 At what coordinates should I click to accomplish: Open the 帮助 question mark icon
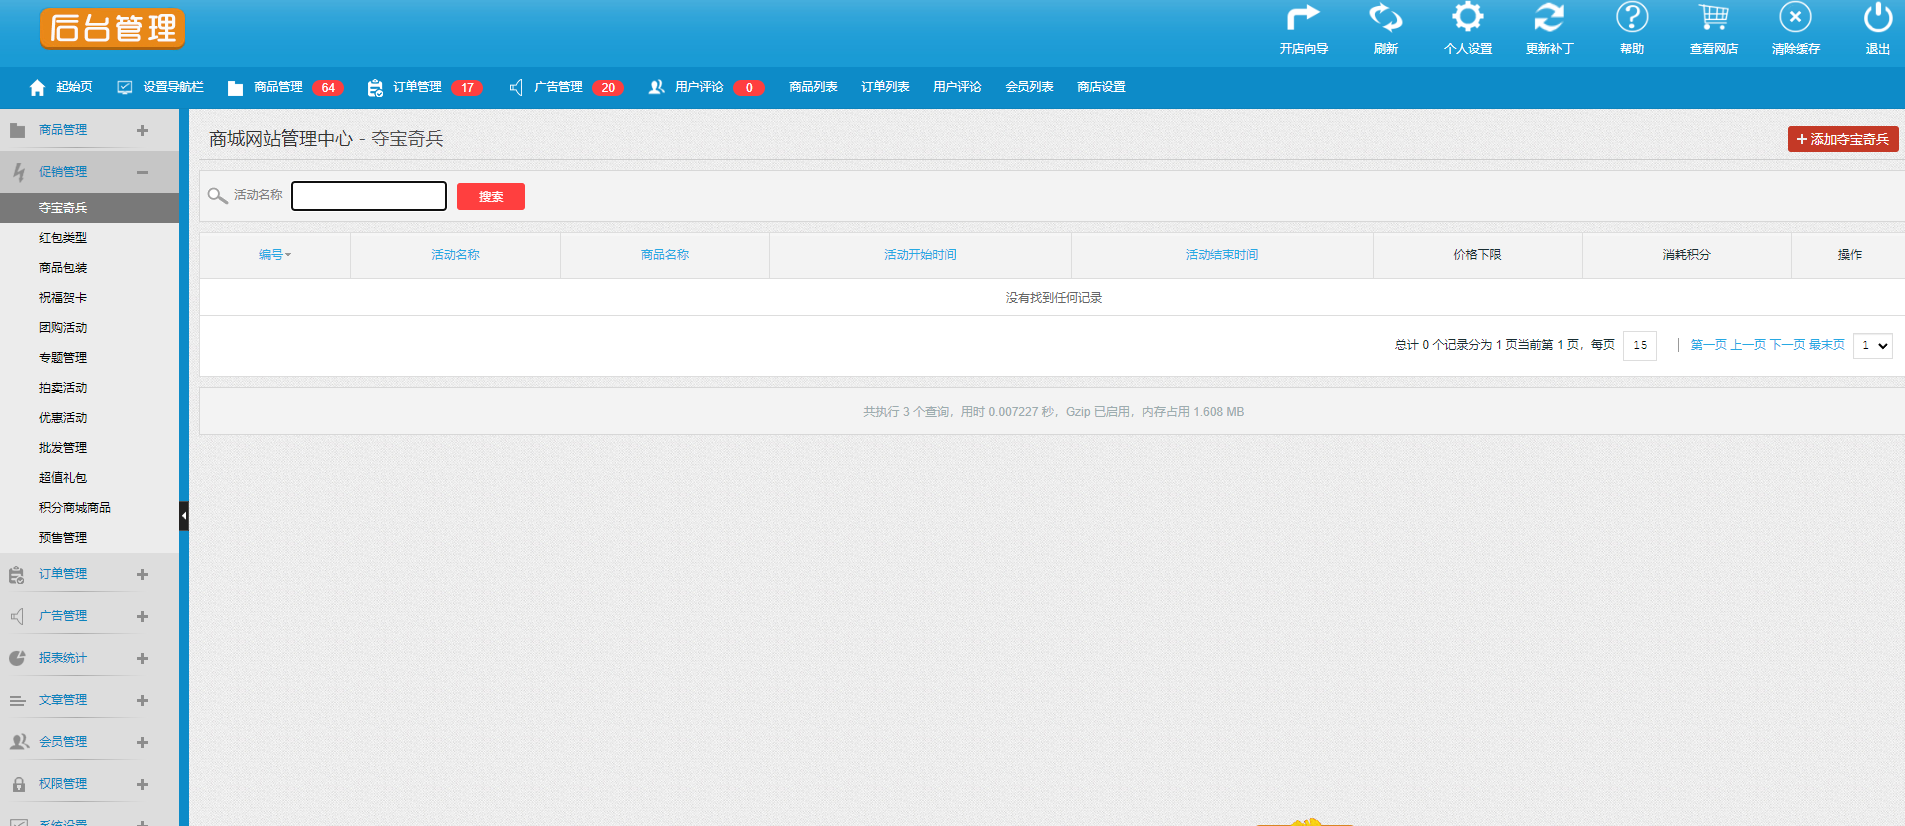click(1631, 17)
